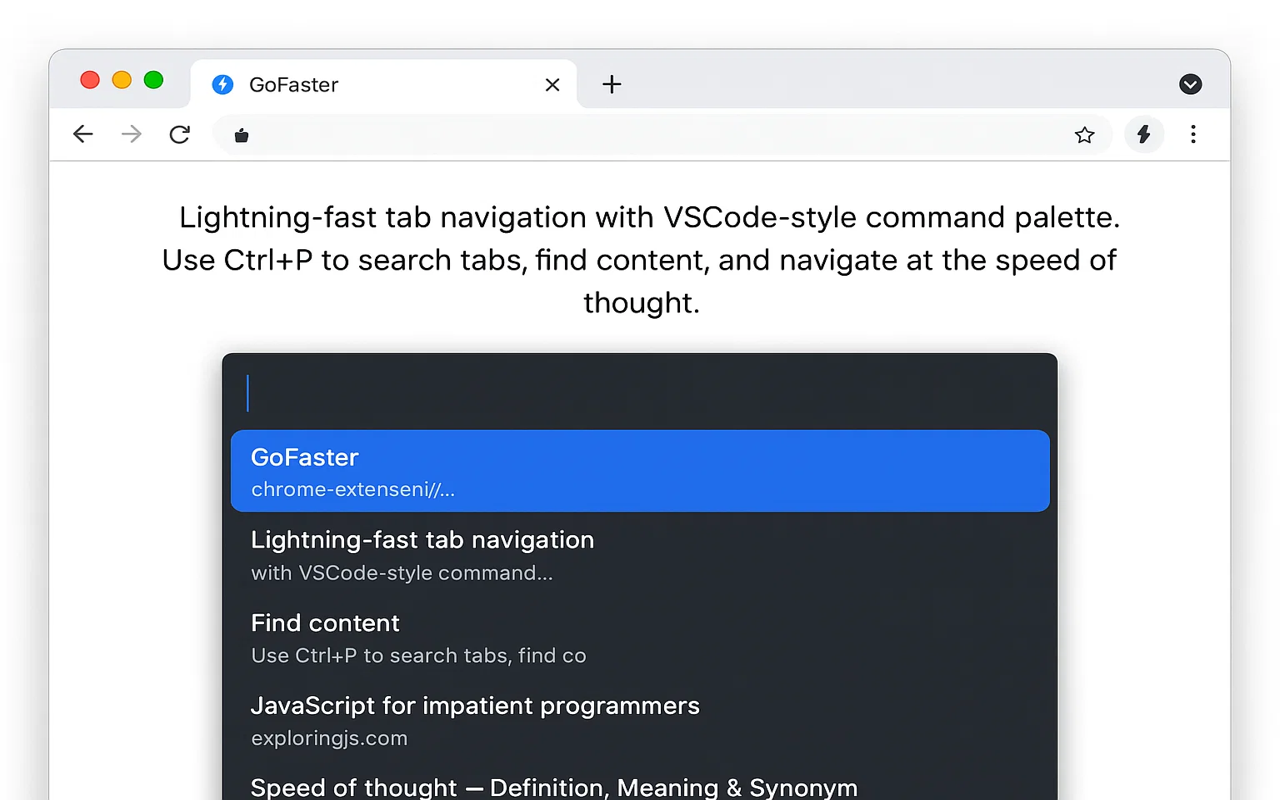Focus the browser address bar
This screenshot has width=1280, height=800.
[x=662, y=135]
